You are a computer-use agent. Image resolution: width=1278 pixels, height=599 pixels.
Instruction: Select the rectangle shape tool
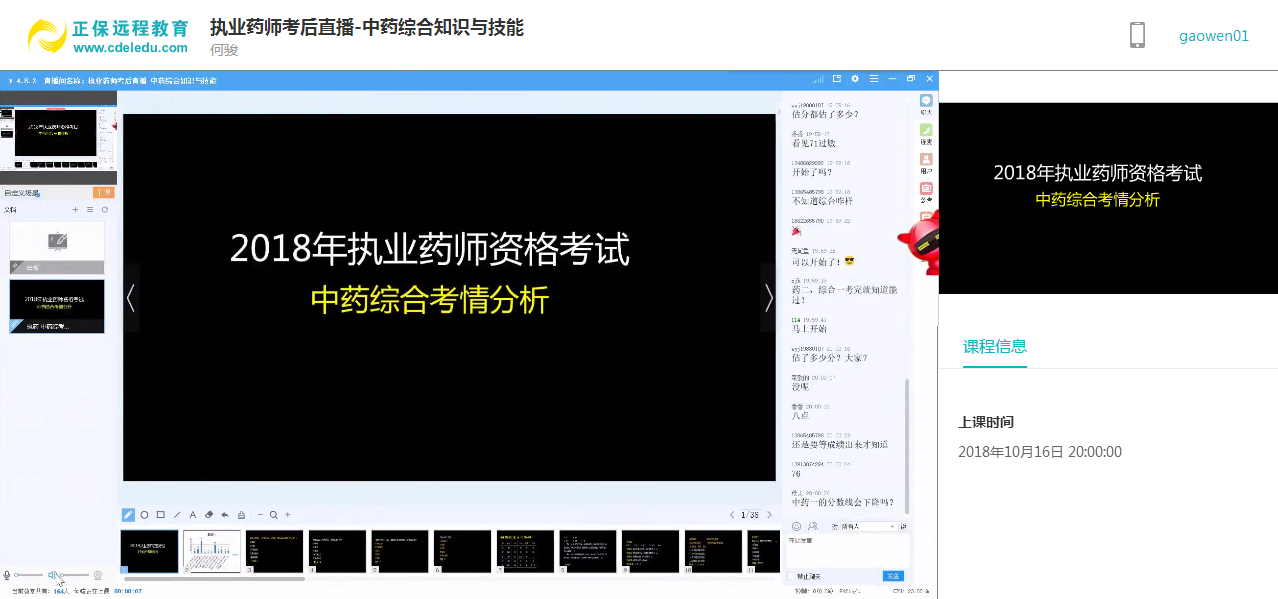(160, 515)
